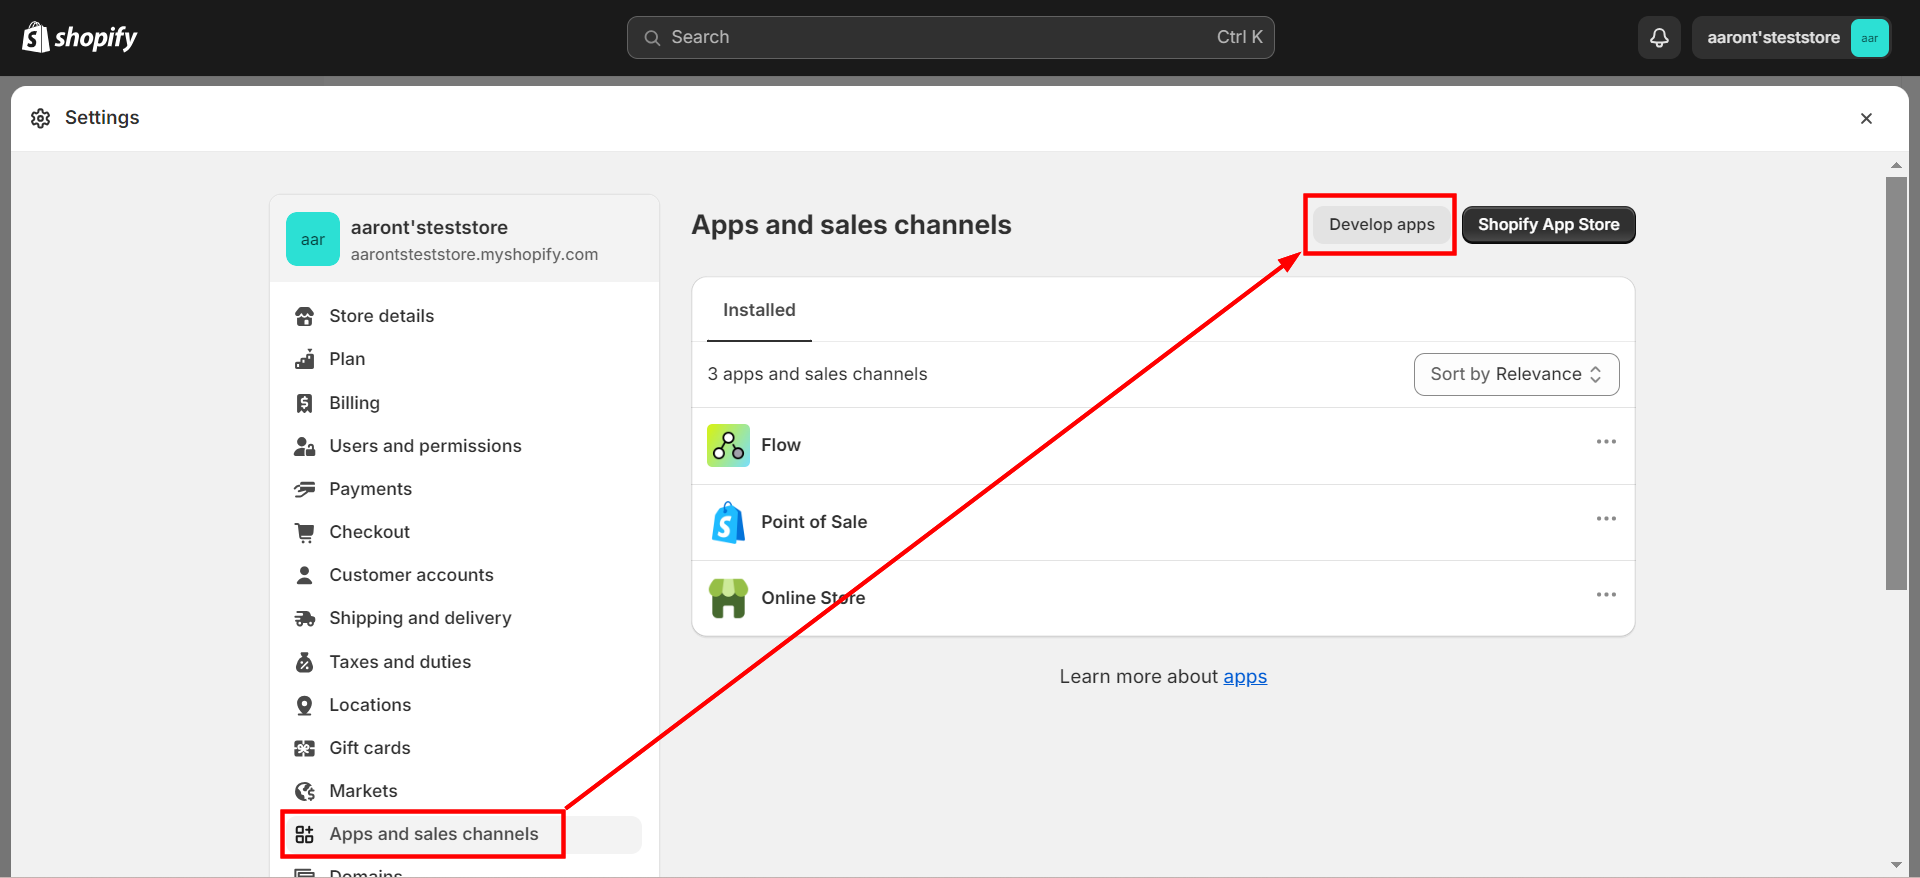Click the Taxes and duties icon

point(305,662)
